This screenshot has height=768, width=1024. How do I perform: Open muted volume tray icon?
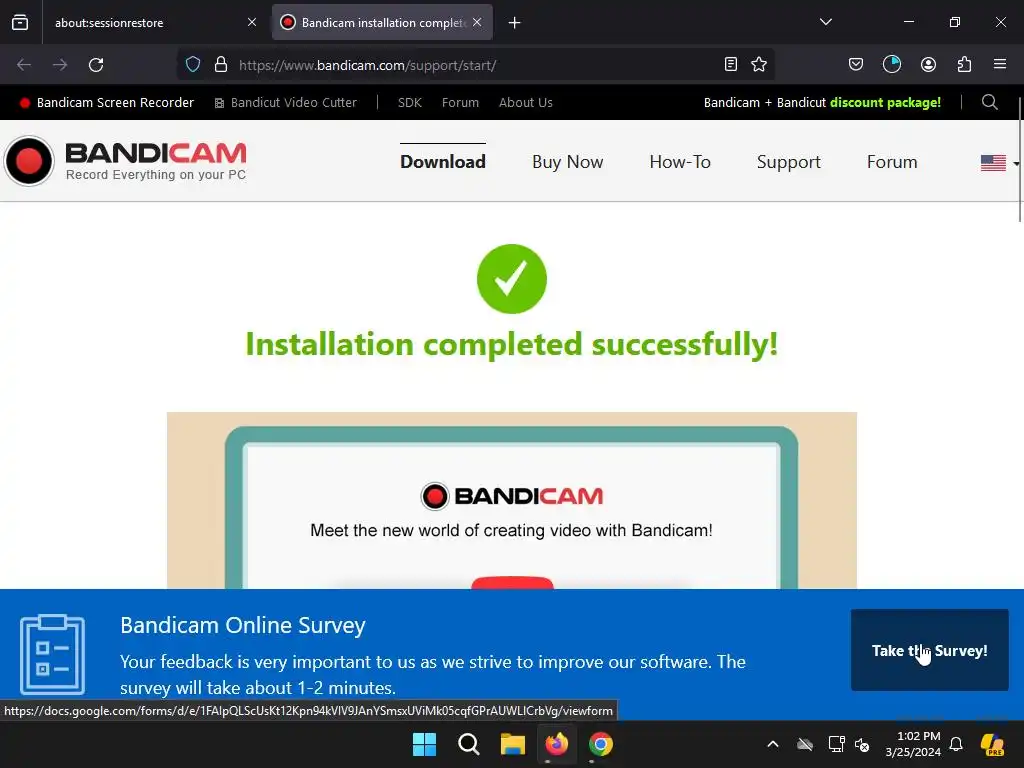(x=862, y=744)
